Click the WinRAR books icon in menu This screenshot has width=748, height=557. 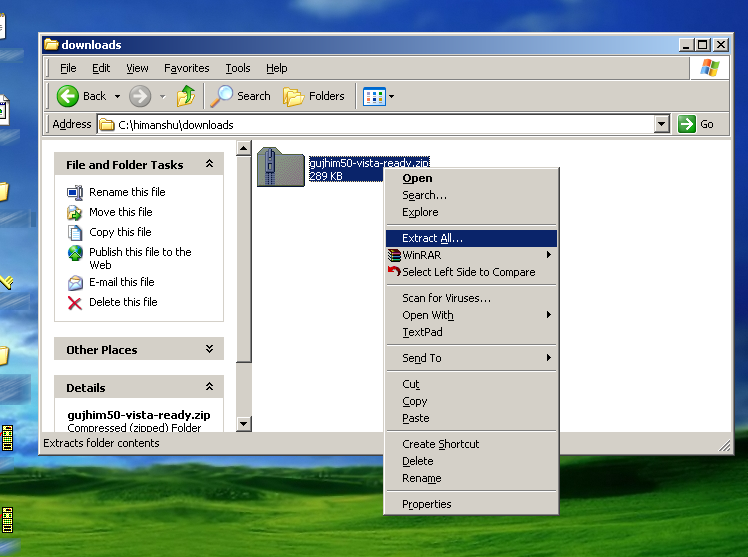coord(394,255)
